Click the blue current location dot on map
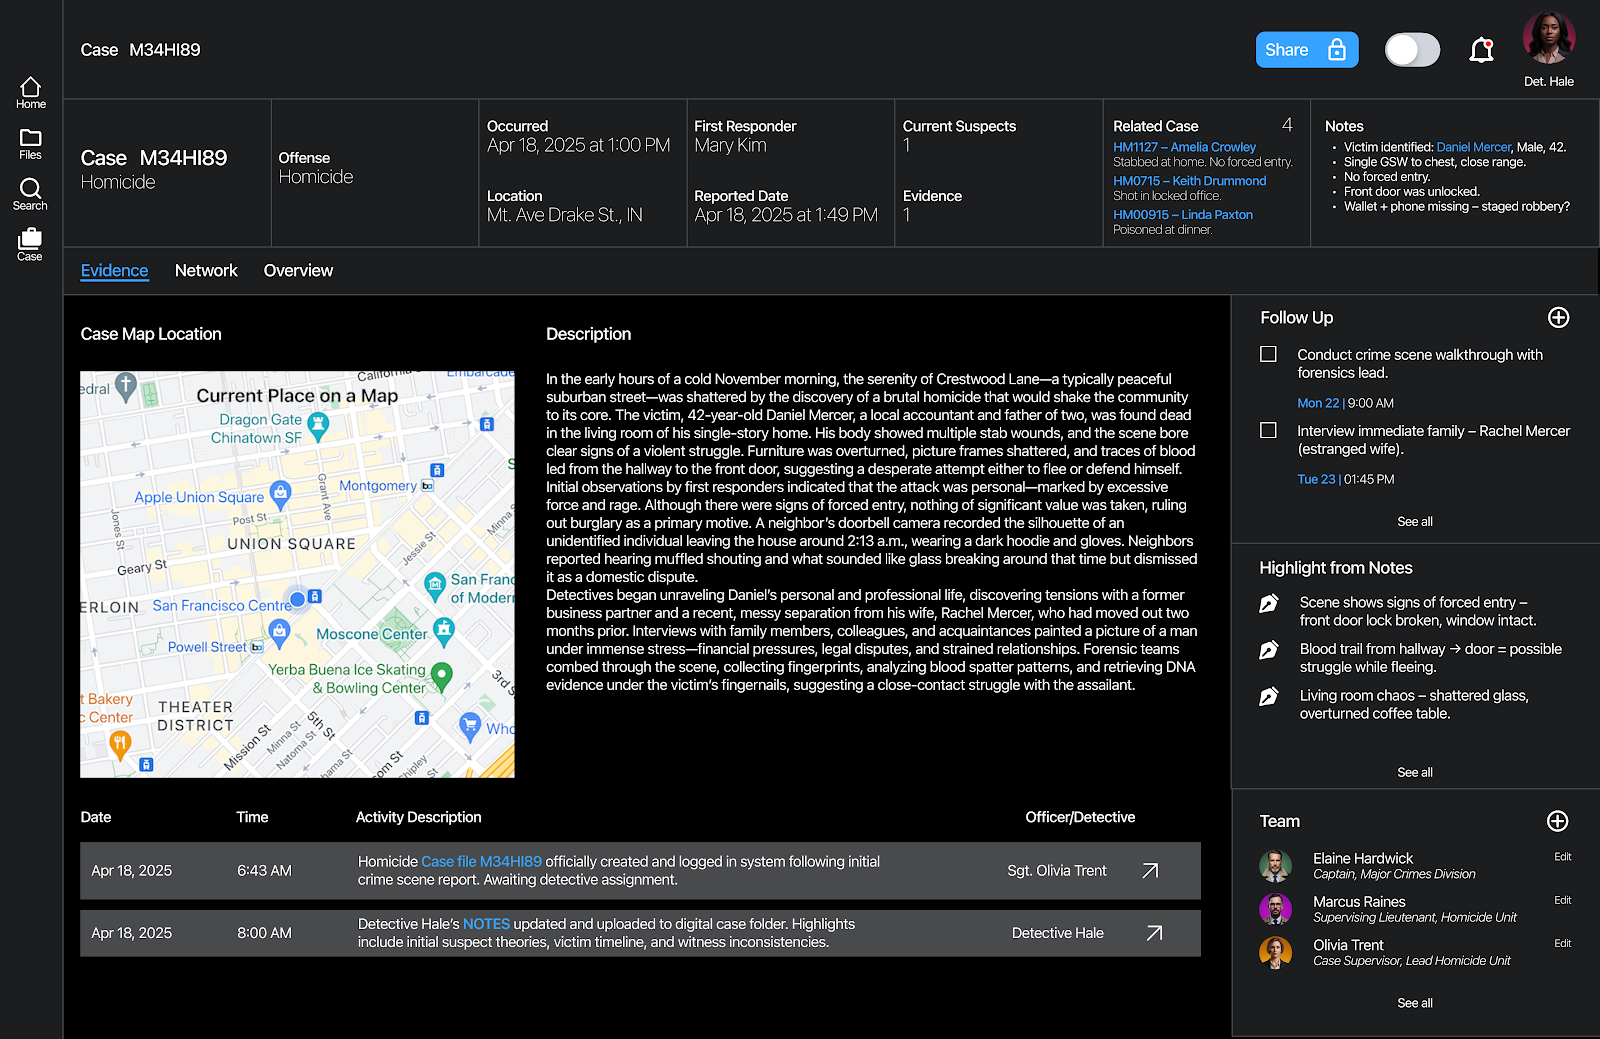The width and height of the screenshot is (1600, 1039). [x=297, y=599]
